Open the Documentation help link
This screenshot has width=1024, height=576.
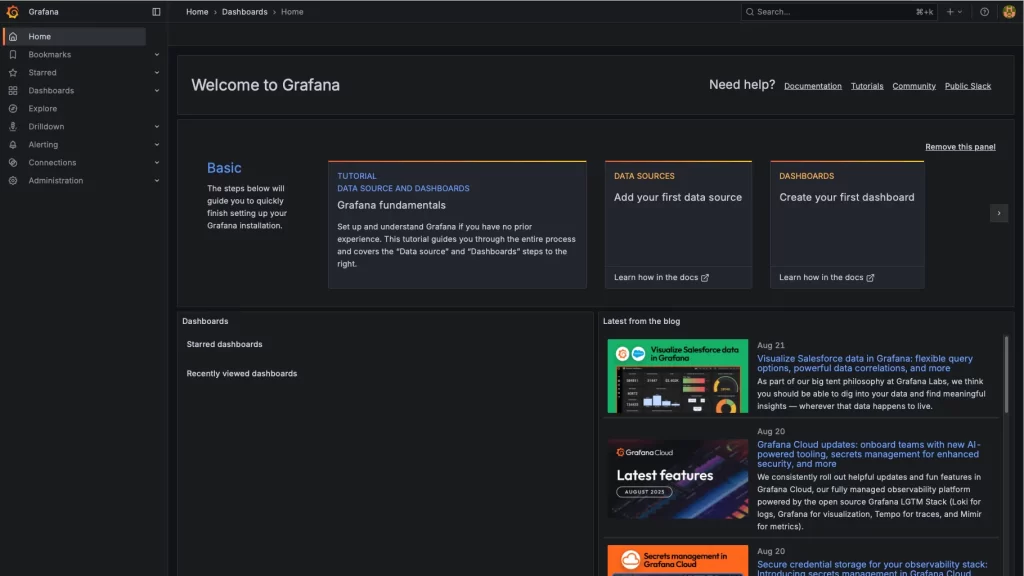tap(812, 86)
